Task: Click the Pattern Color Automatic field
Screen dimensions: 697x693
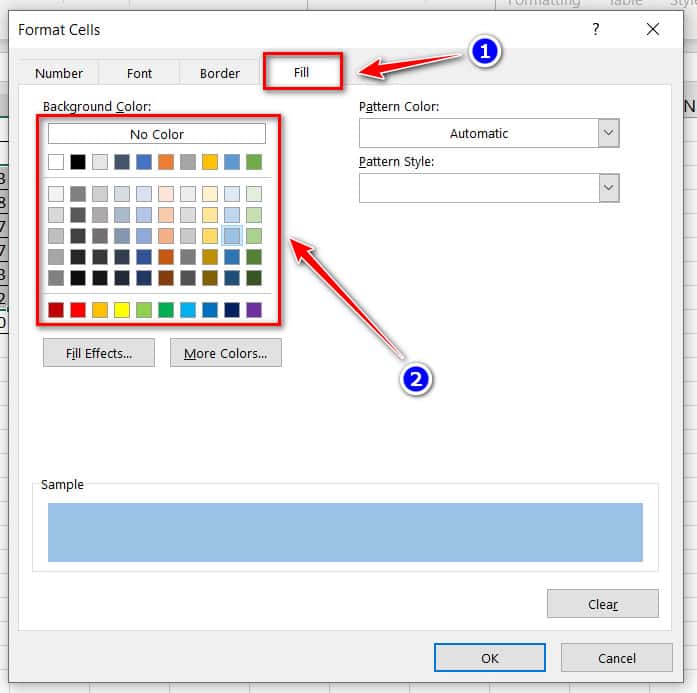Action: pyautogui.click(x=479, y=133)
